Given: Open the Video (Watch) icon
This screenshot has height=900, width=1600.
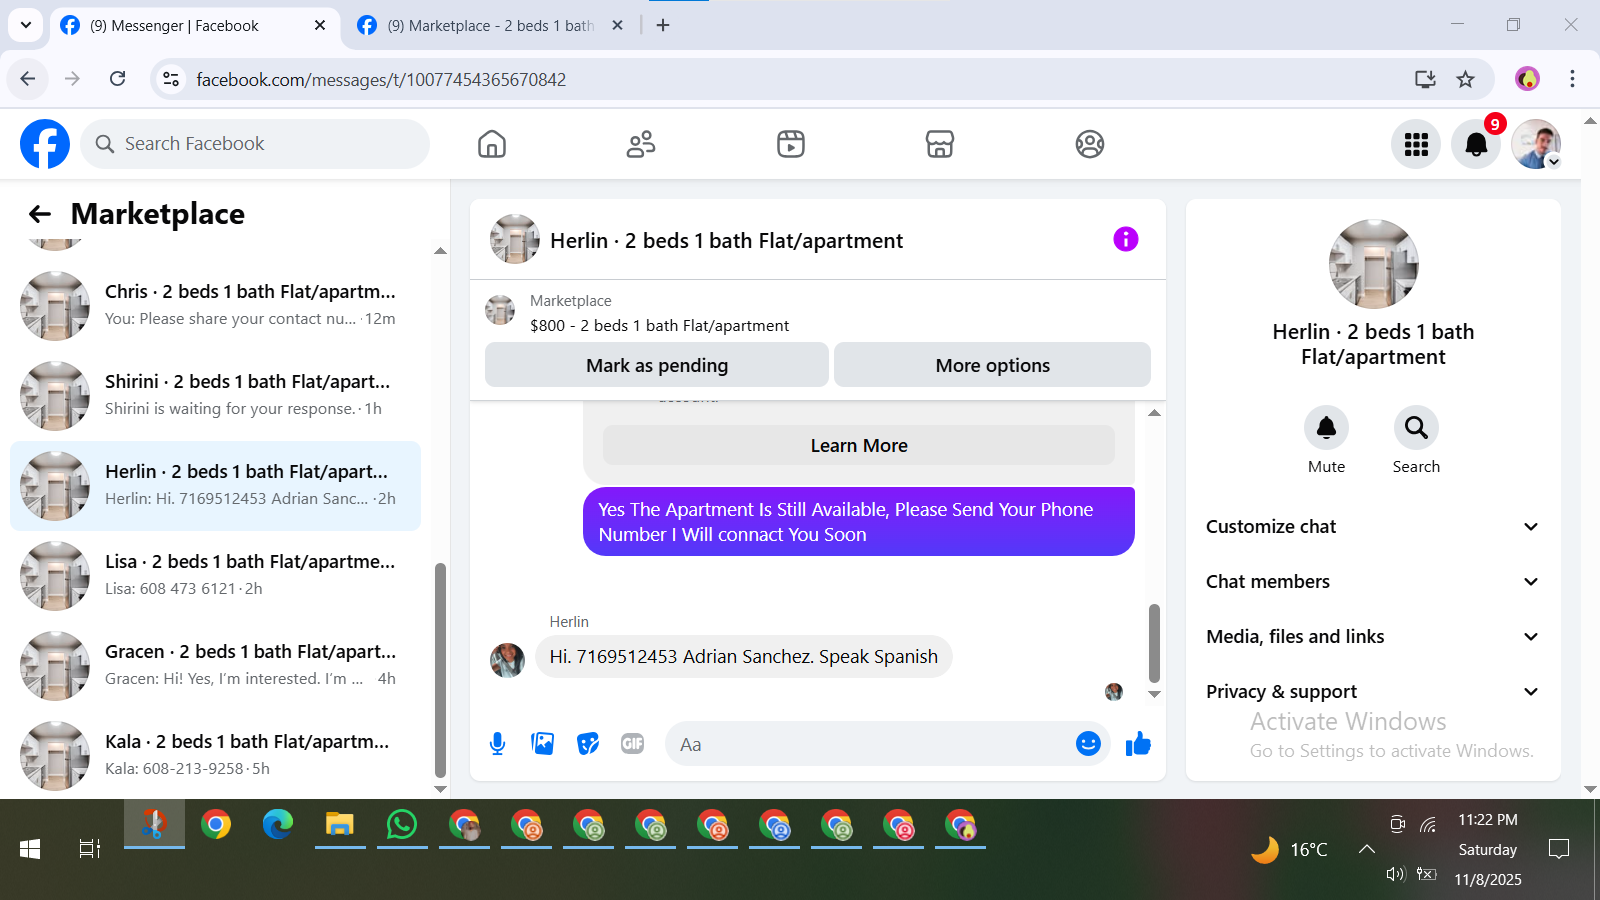Looking at the screenshot, I should tap(791, 144).
